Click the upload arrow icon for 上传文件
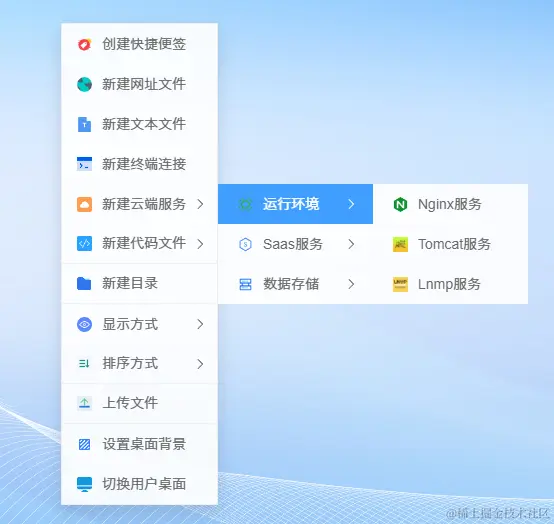The image size is (554, 524). 84,403
